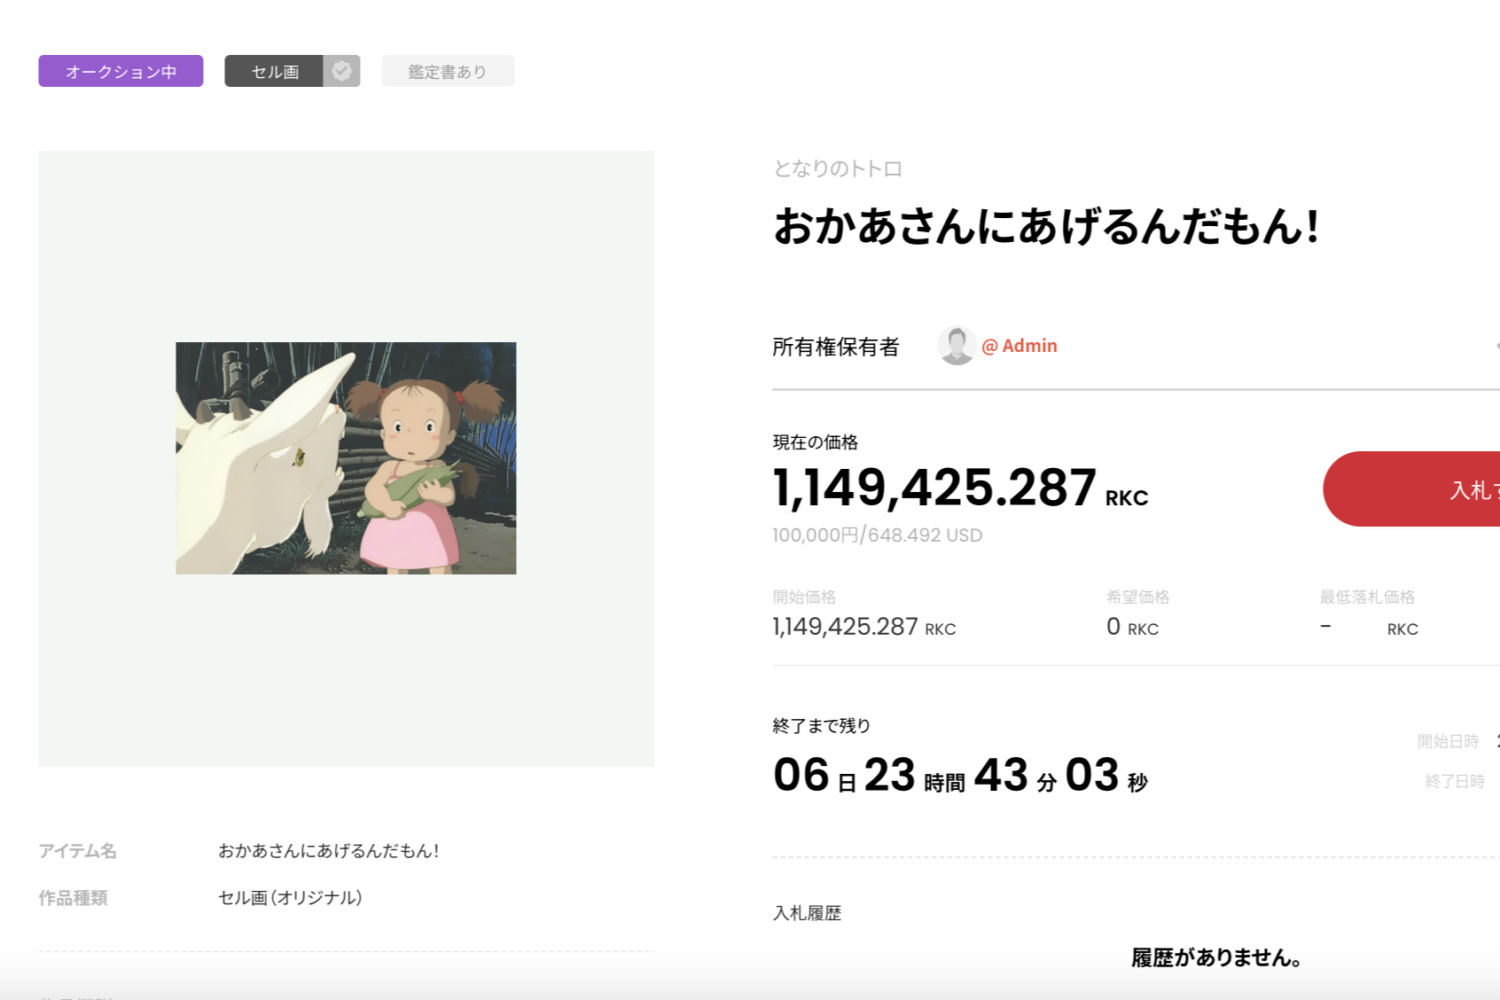Click the verified checkmark icon beside セル画
Screen dimensions: 1500x1000
coord(341,71)
